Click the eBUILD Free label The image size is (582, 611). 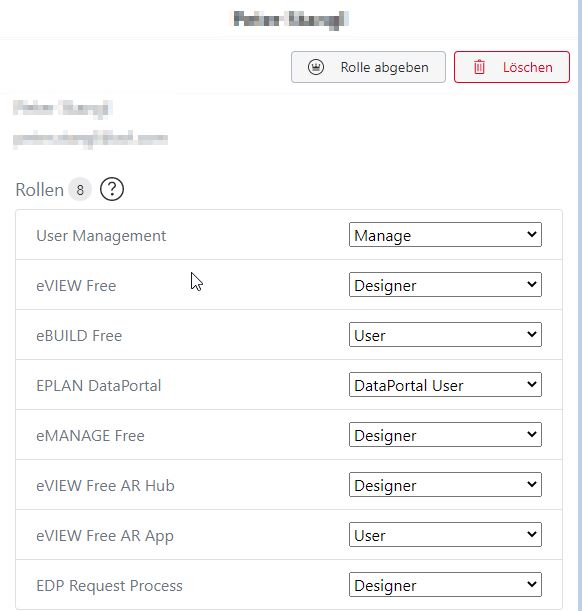79,336
